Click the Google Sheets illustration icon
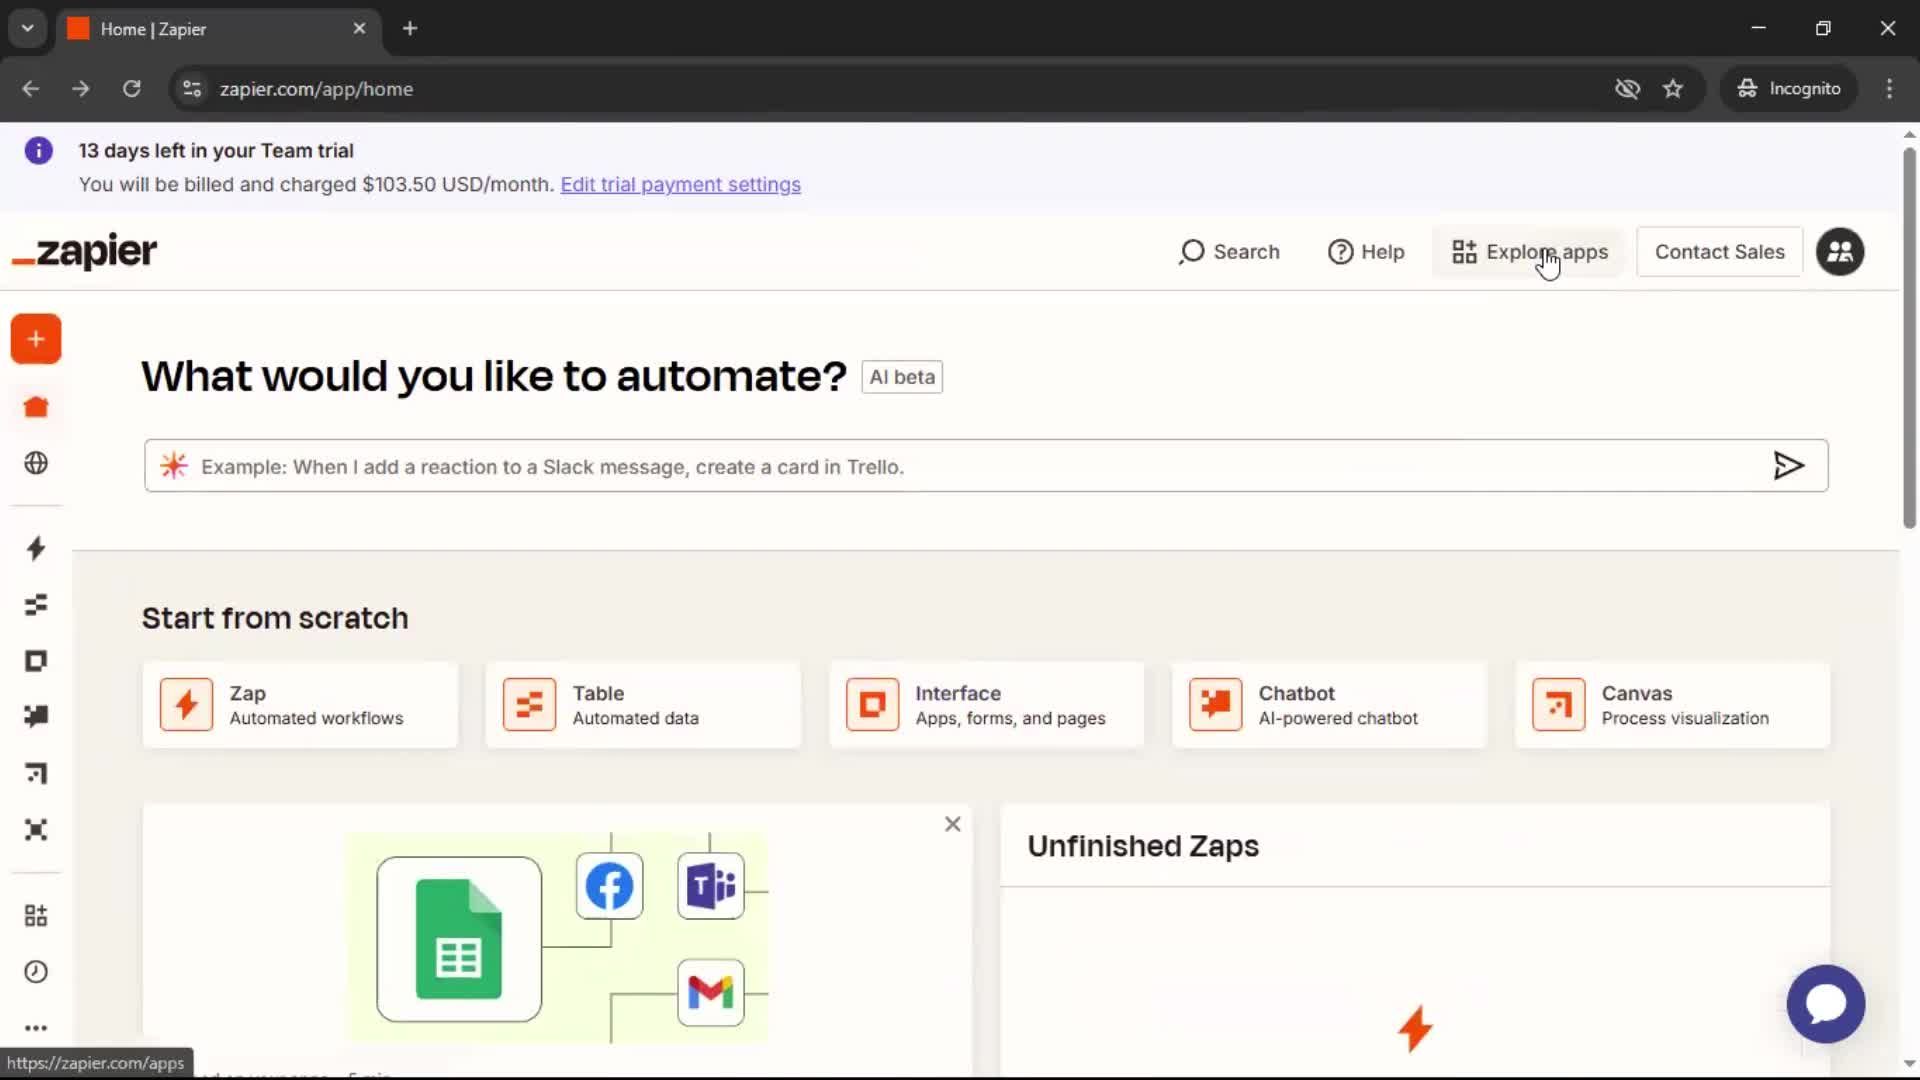 tap(459, 939)
